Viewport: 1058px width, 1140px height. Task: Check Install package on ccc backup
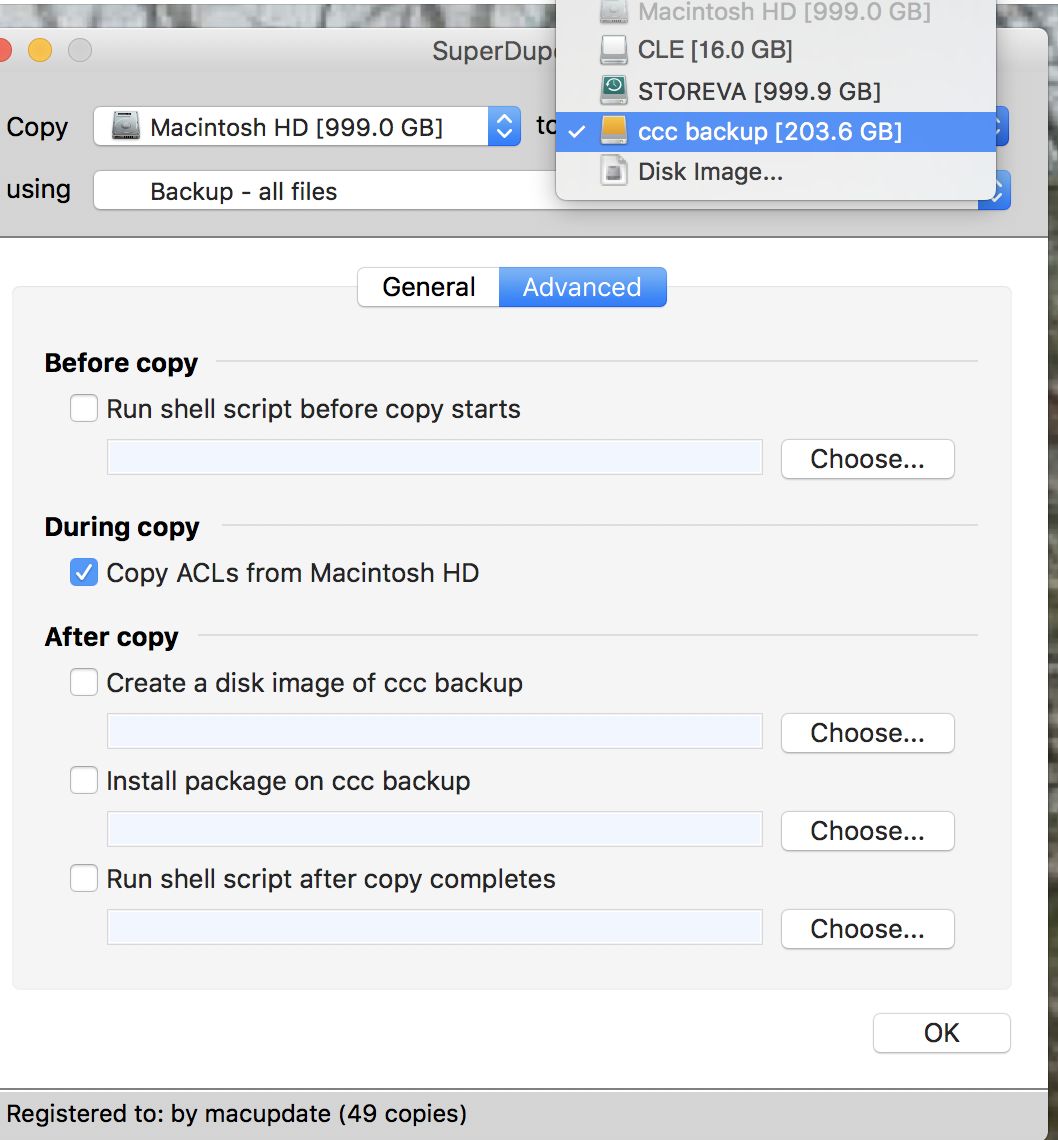click(84, 781)
